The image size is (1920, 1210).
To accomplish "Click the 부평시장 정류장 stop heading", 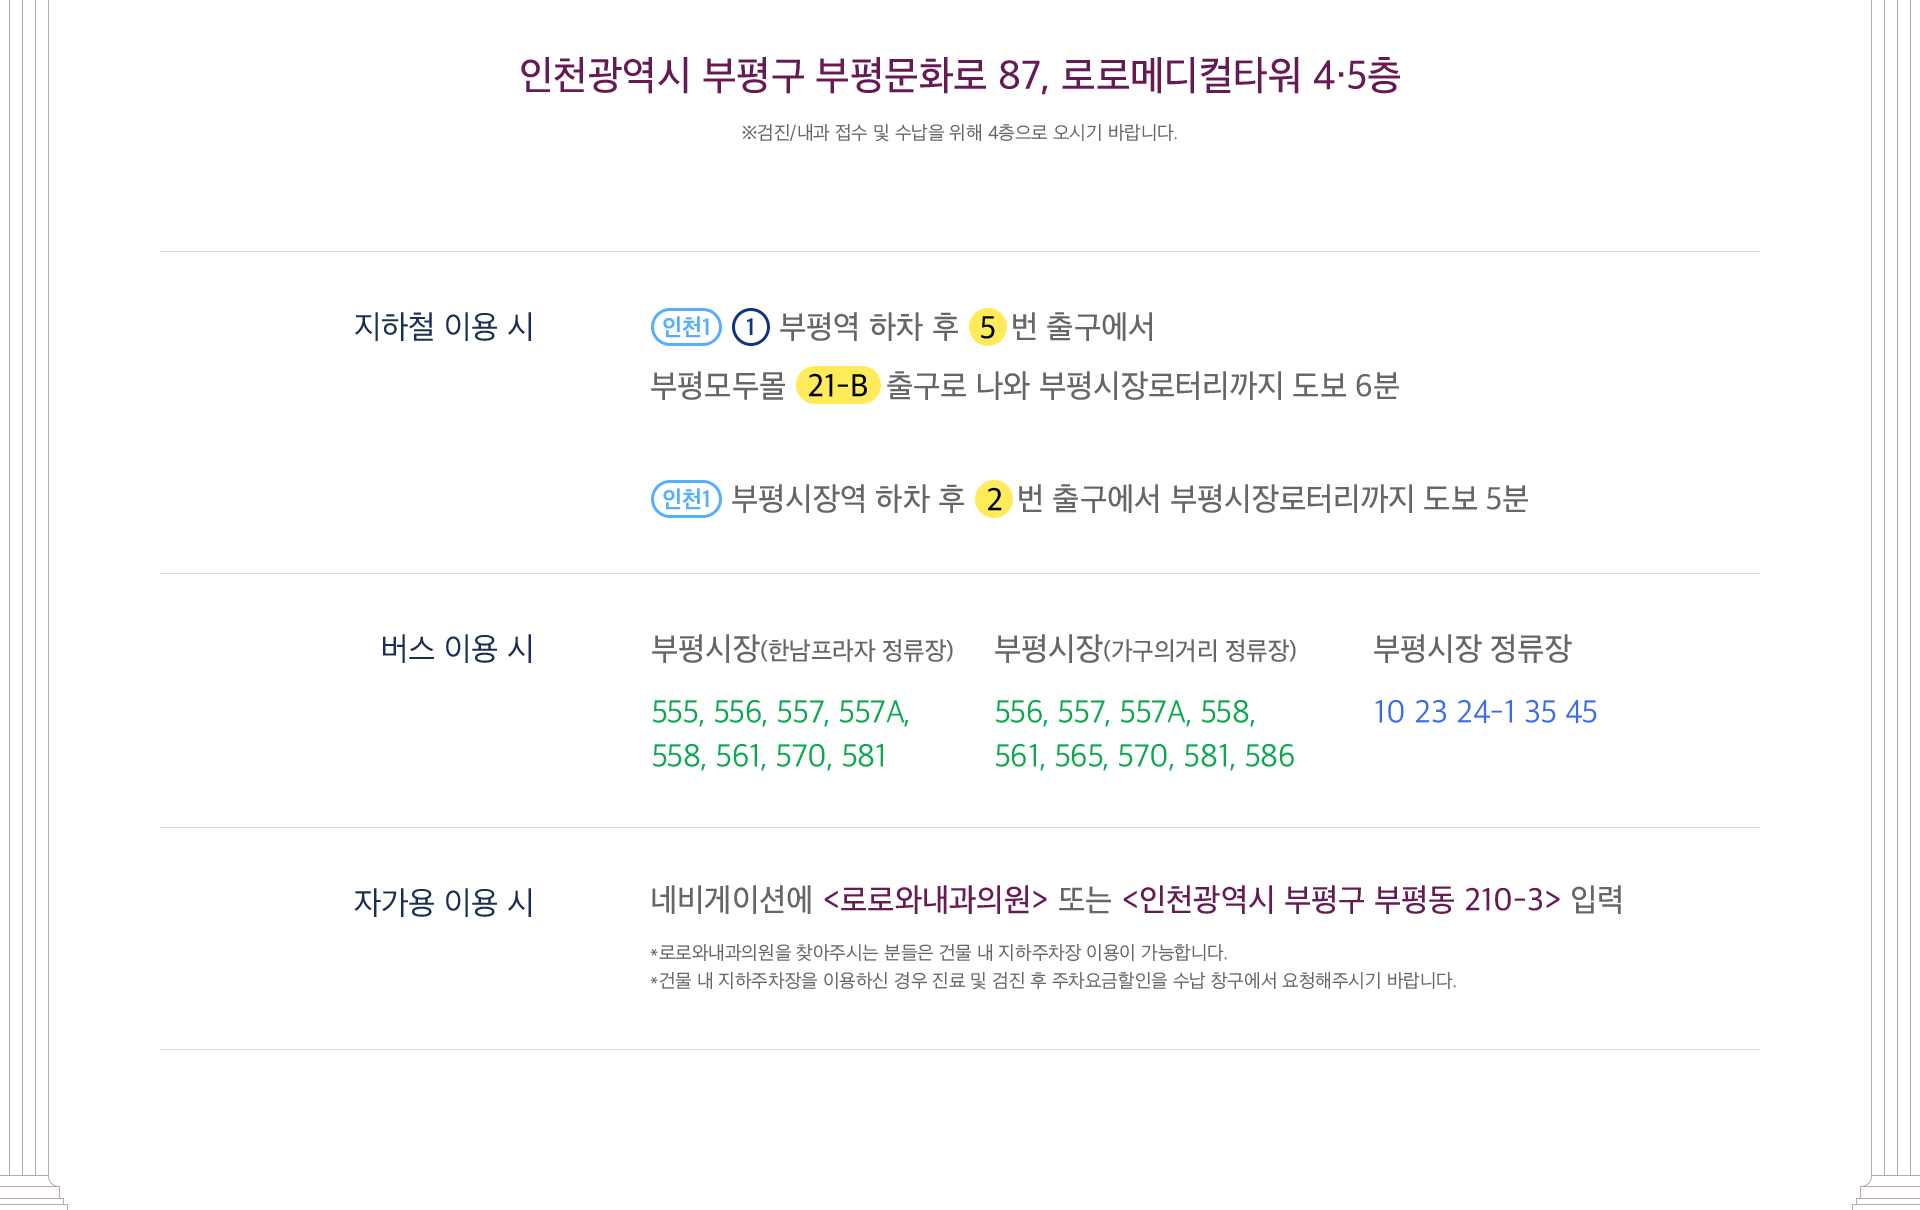I will coord(1472,649).
